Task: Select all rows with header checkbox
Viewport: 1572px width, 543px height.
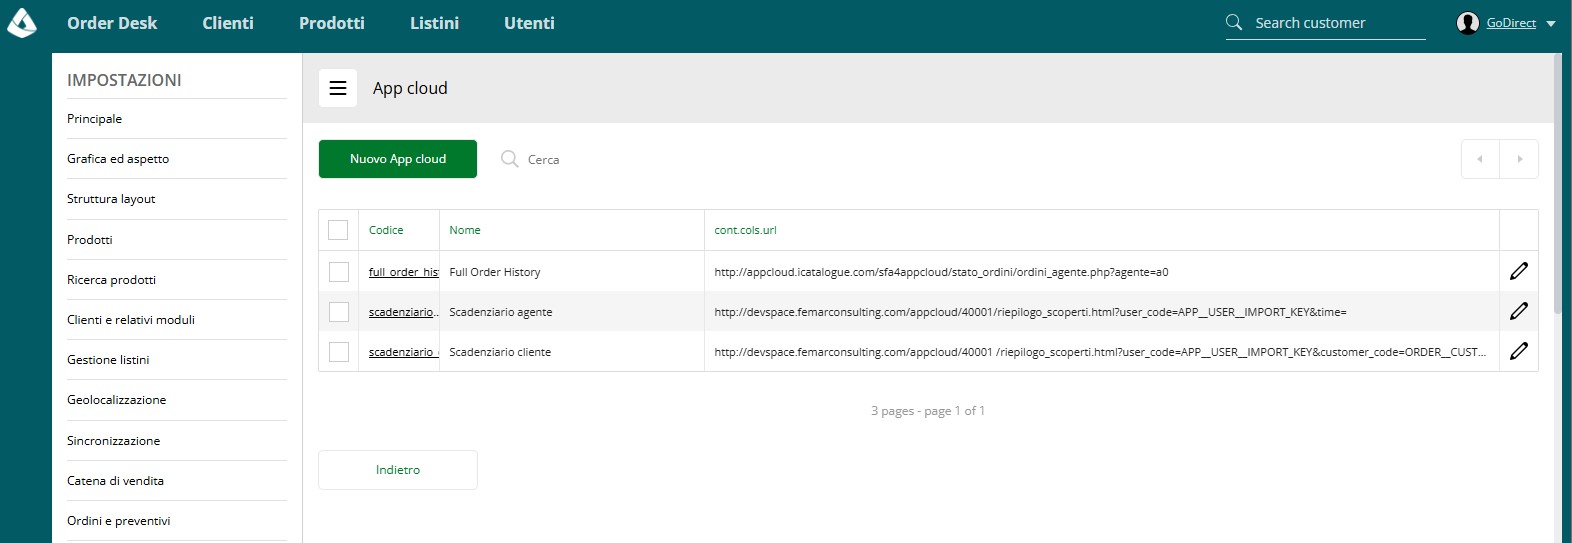Action: point(338,230)
